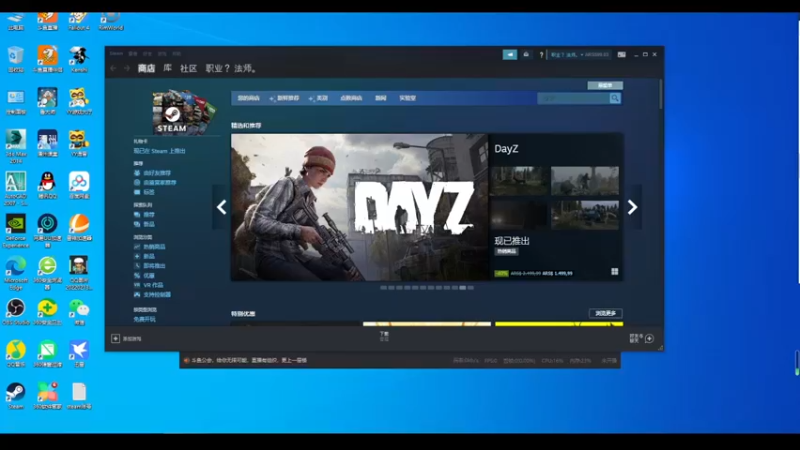Click the wishlist button above search
The height and width of the screenshot is (450, 800).
click(605, 85)
